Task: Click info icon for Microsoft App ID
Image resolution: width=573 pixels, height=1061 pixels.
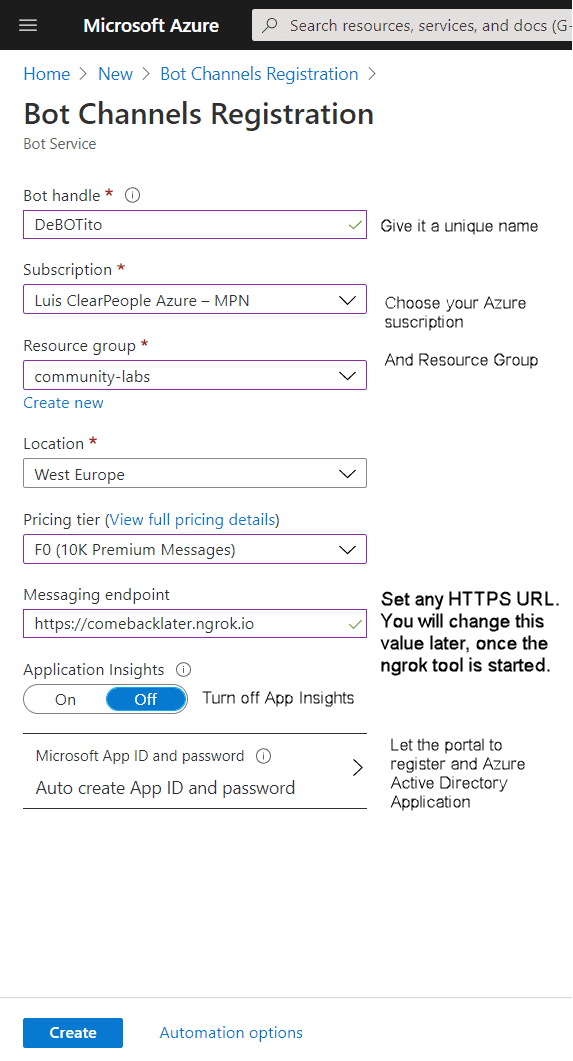Action: (x=263, y=757)
